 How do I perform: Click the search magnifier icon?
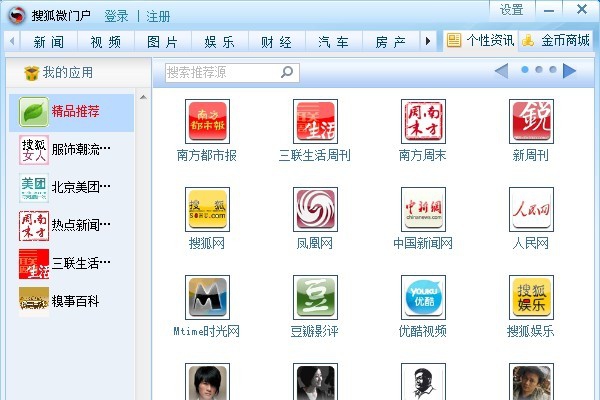tap(287, 72)
